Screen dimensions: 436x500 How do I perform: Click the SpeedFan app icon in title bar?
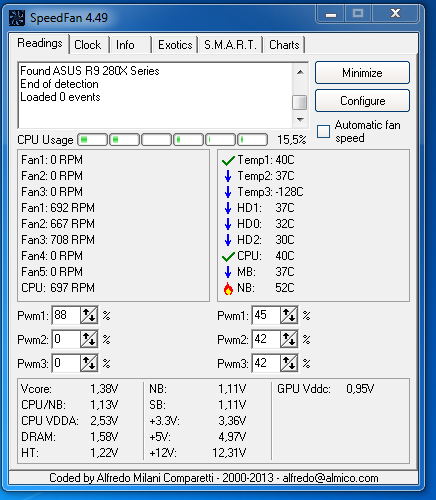tap(17, 18)
